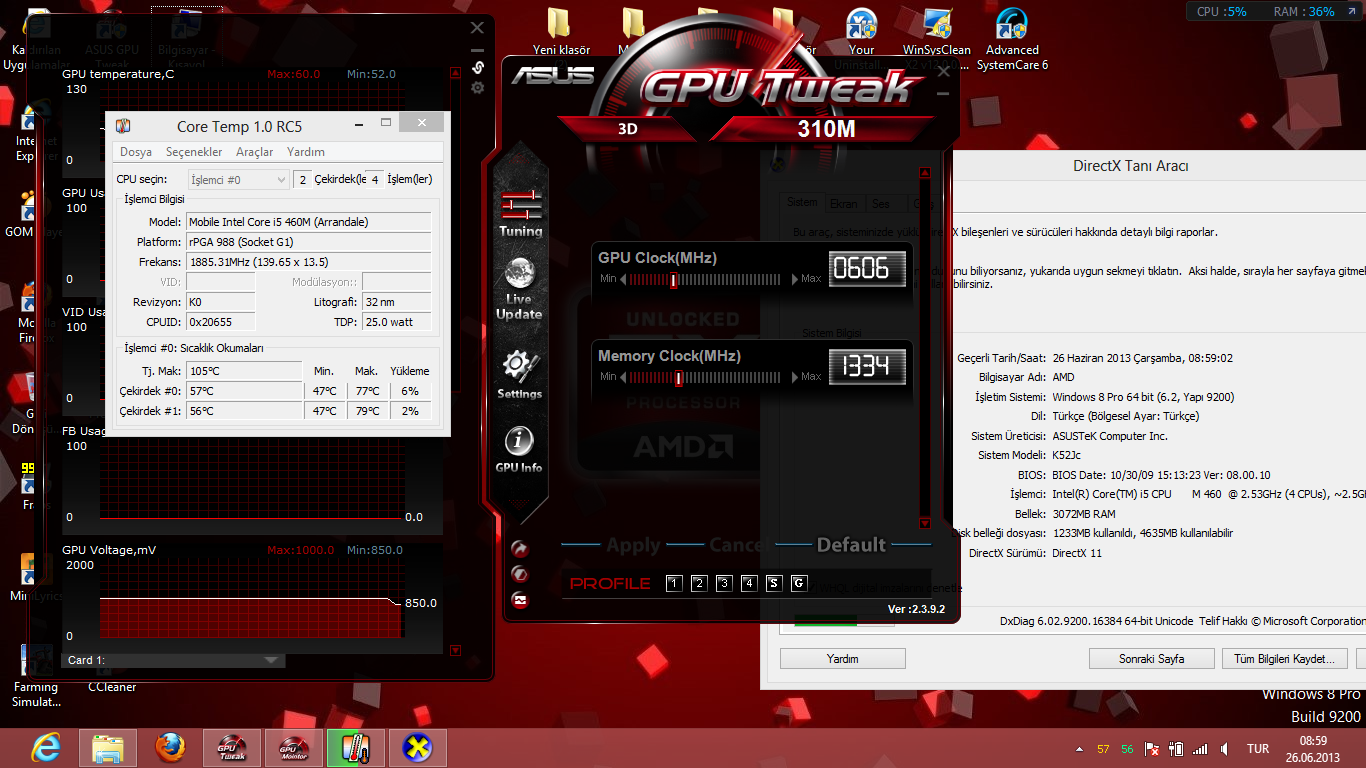Open the gear settings in GPU monitor panel
Image resolution: width=1366 pixels, height=768 pixels.
(478, 88)
